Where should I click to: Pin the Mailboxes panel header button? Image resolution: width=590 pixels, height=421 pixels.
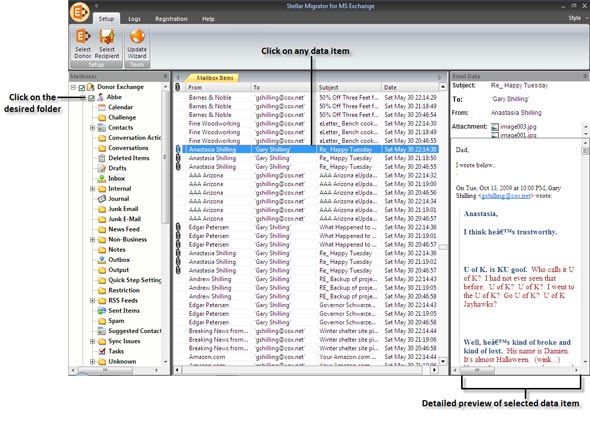(165, 76)
